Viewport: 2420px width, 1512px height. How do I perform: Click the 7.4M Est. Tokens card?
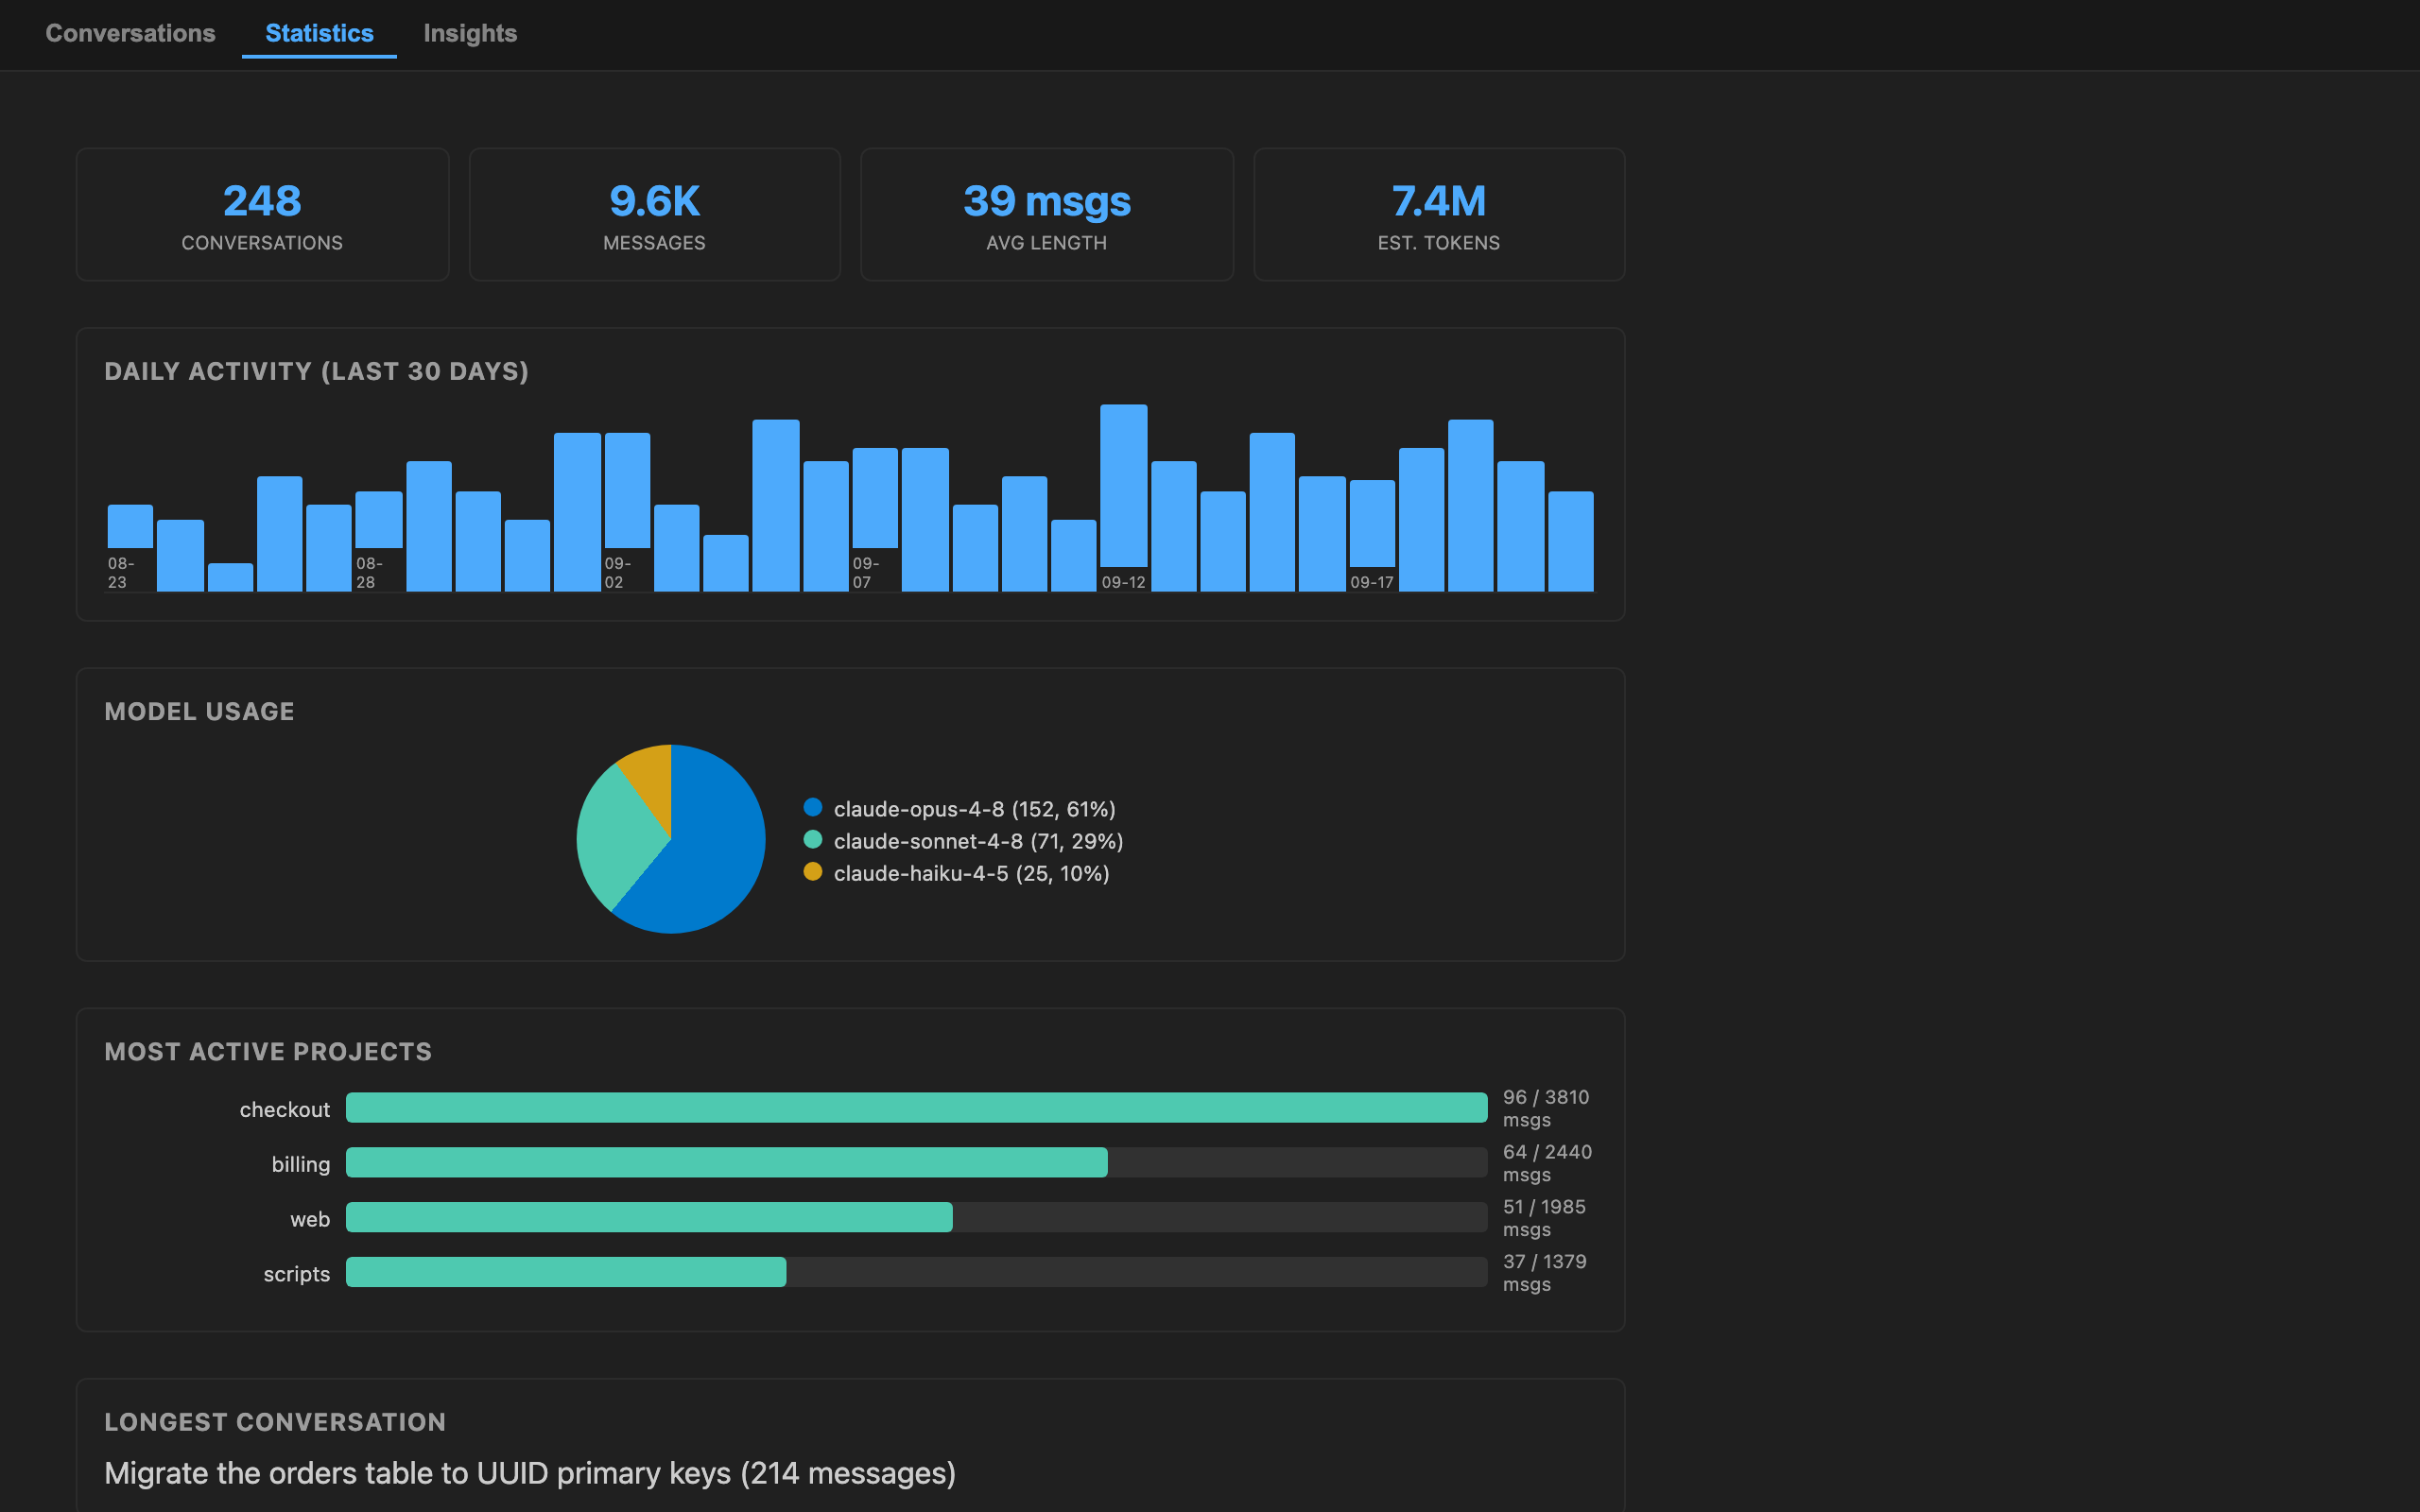click(x=1439, y=215)
